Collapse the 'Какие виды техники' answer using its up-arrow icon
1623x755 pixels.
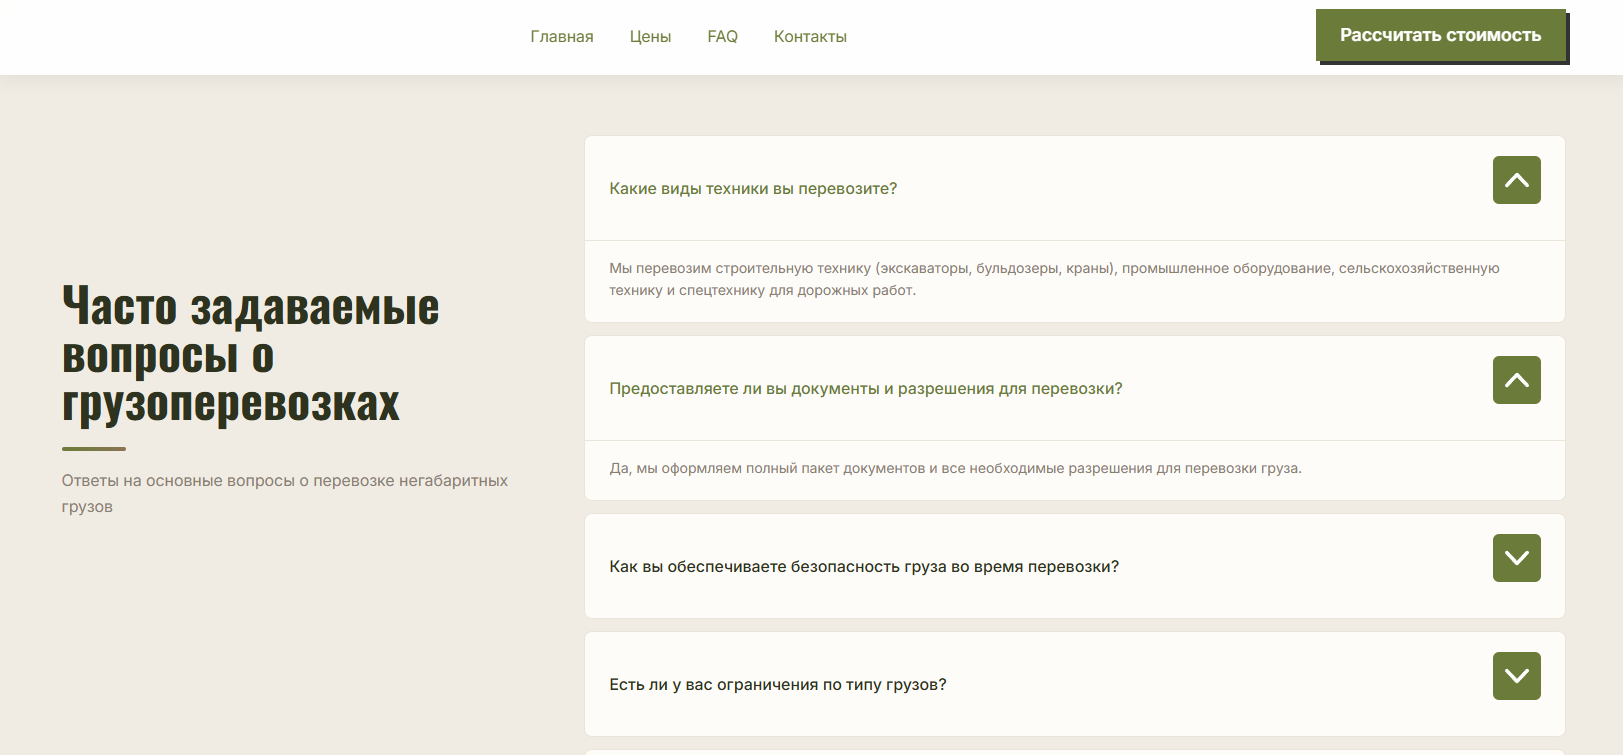1516,180
